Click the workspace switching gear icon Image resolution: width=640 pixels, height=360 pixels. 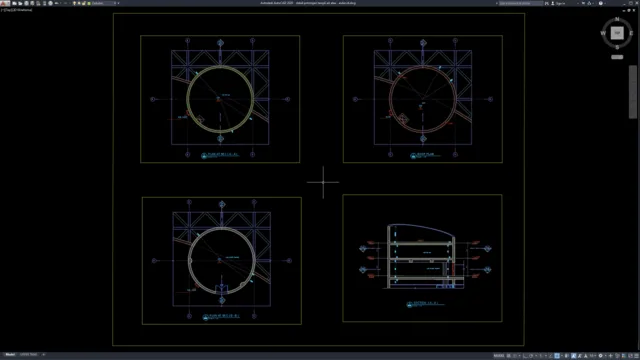[600, 356]
